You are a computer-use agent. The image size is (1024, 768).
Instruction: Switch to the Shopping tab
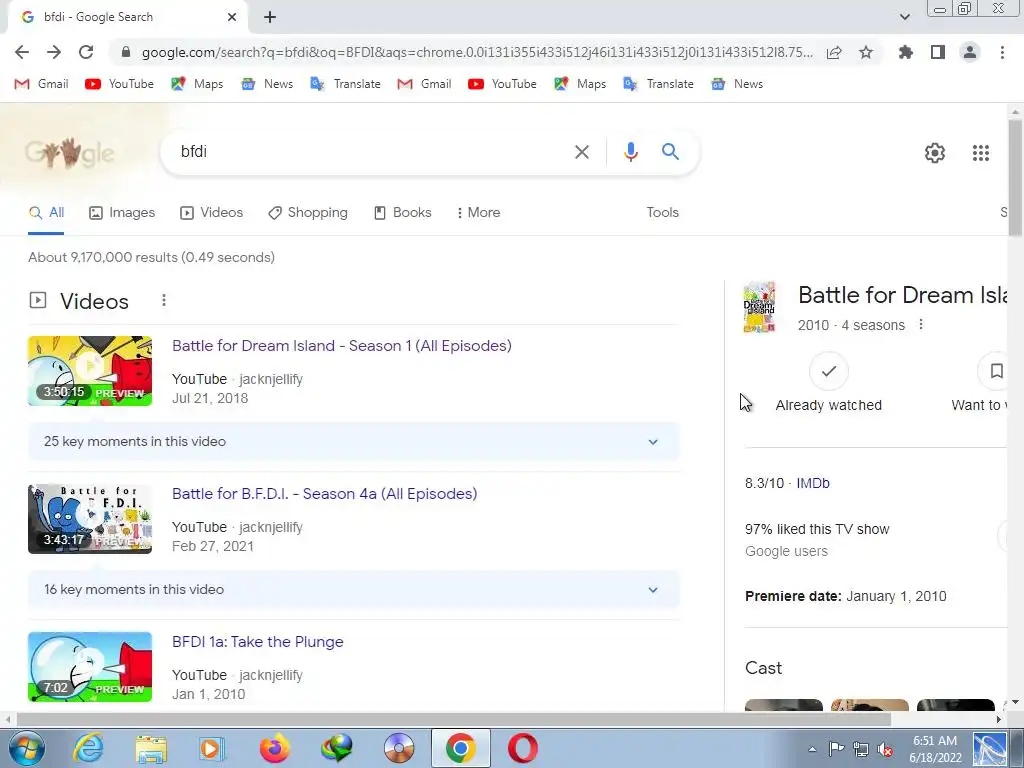(308, 213)
